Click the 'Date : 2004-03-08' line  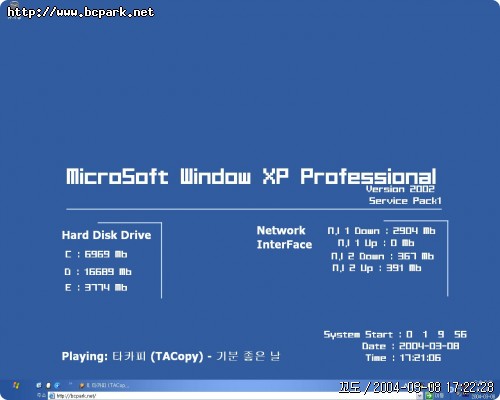(x=411, y=346)
